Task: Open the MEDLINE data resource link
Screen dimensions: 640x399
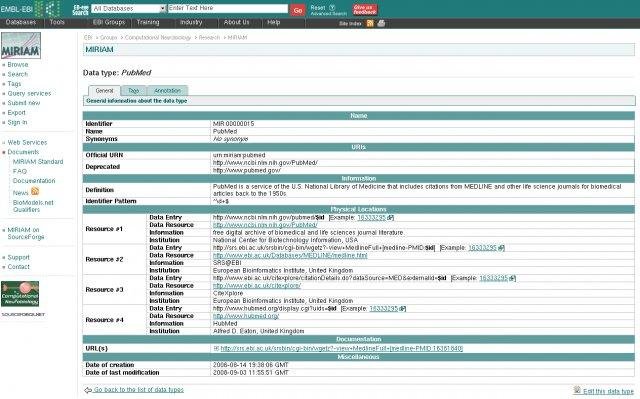Action: pos(290,255)
